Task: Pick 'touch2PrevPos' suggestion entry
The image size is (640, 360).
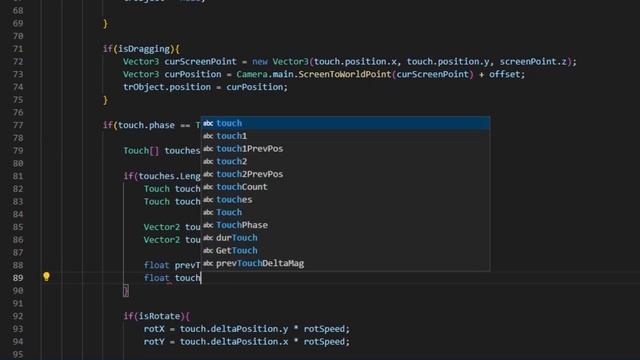Action: (x=345, y=174)
